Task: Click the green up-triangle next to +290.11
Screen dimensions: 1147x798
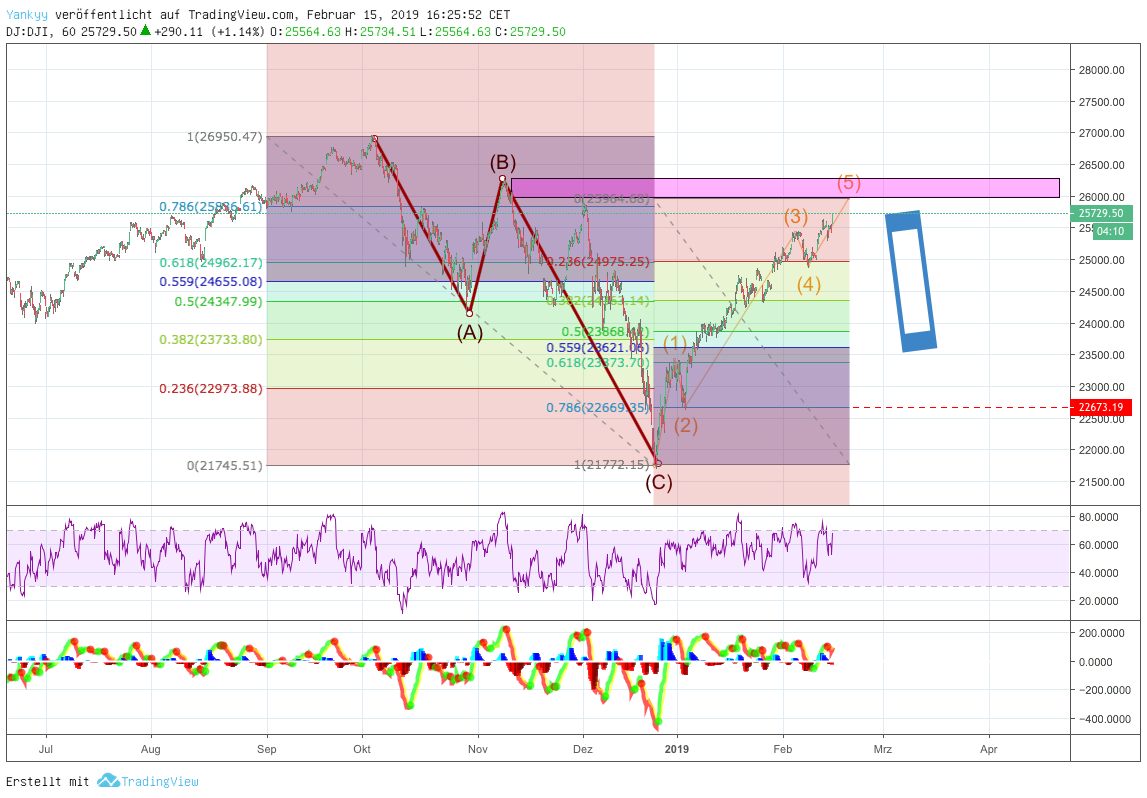Action: tap(146, 31)
